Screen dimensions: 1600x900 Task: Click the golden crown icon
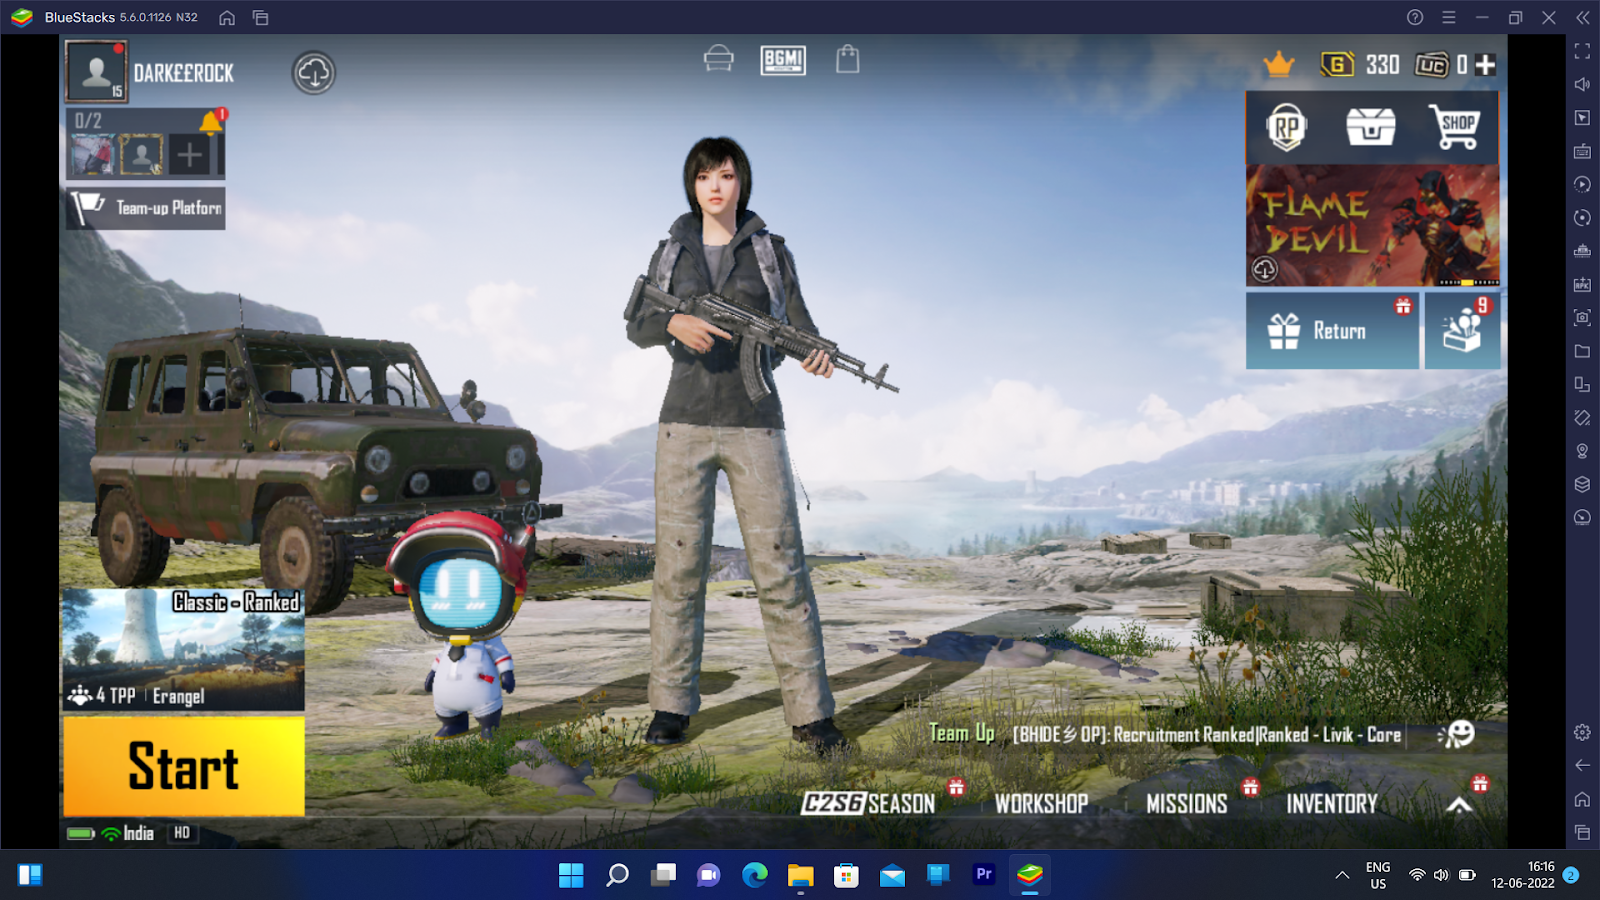pyautogui.click(x=1279, y=65)
